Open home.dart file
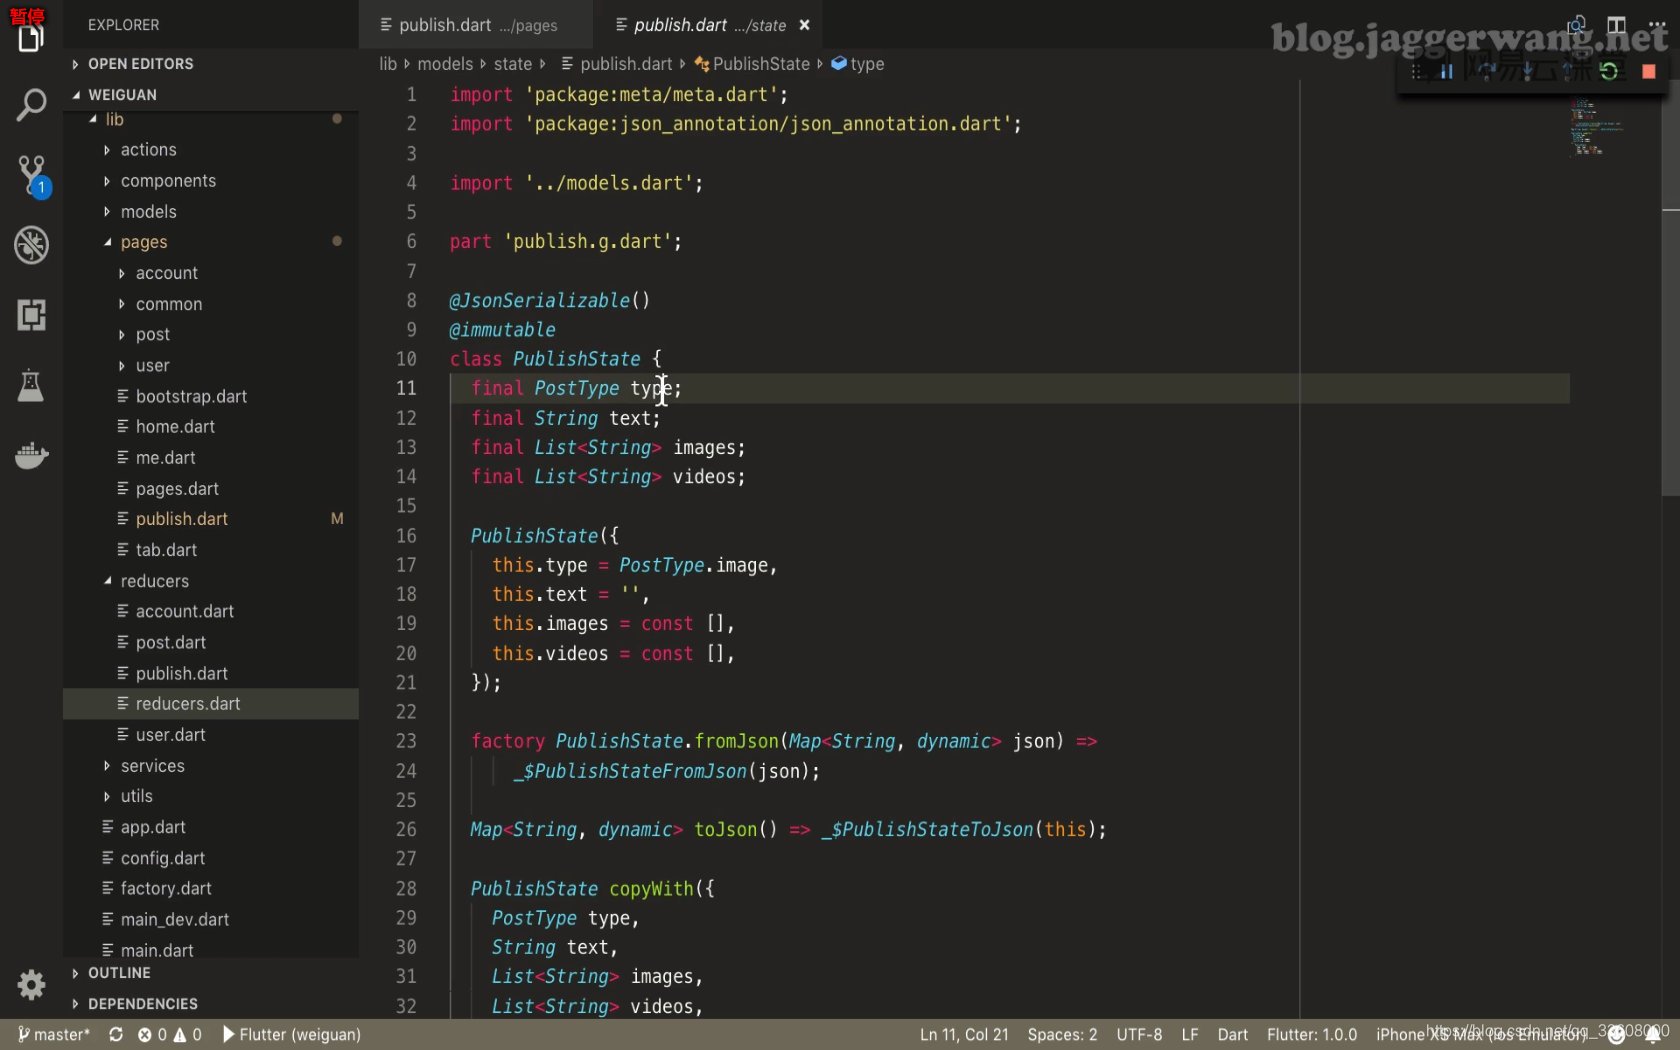 [210, 427]
